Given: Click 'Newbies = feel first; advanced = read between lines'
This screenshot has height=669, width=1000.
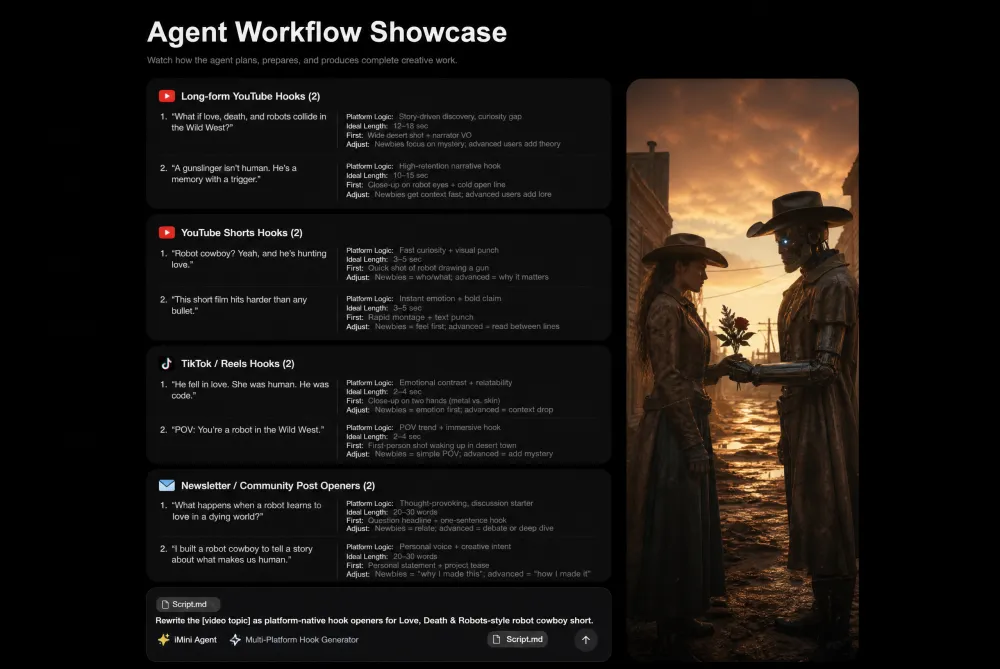Looking at the screenshot, I should (x=467, y=327).
